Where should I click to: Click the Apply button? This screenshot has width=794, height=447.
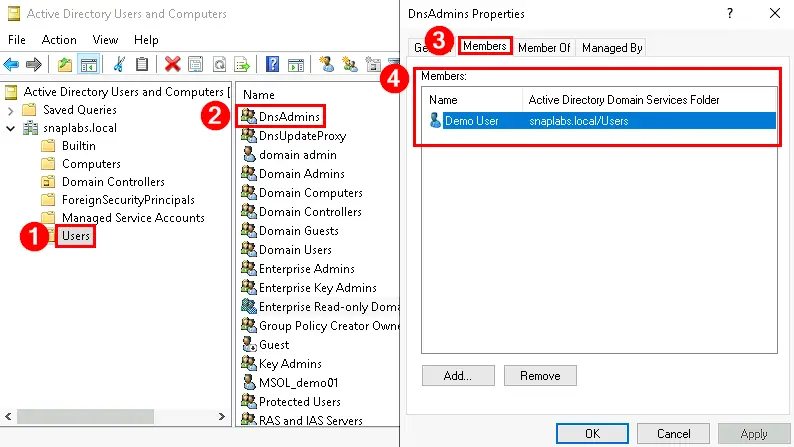click(x=753, y=433)
